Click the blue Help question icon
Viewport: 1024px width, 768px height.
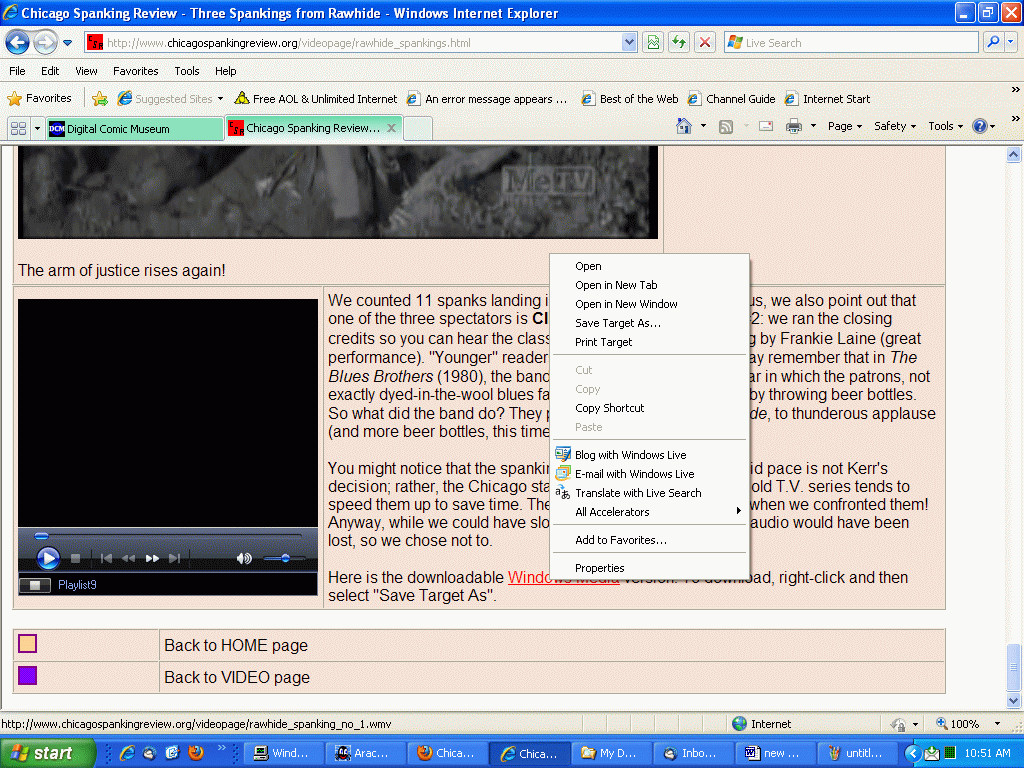(x=980, y=126)
